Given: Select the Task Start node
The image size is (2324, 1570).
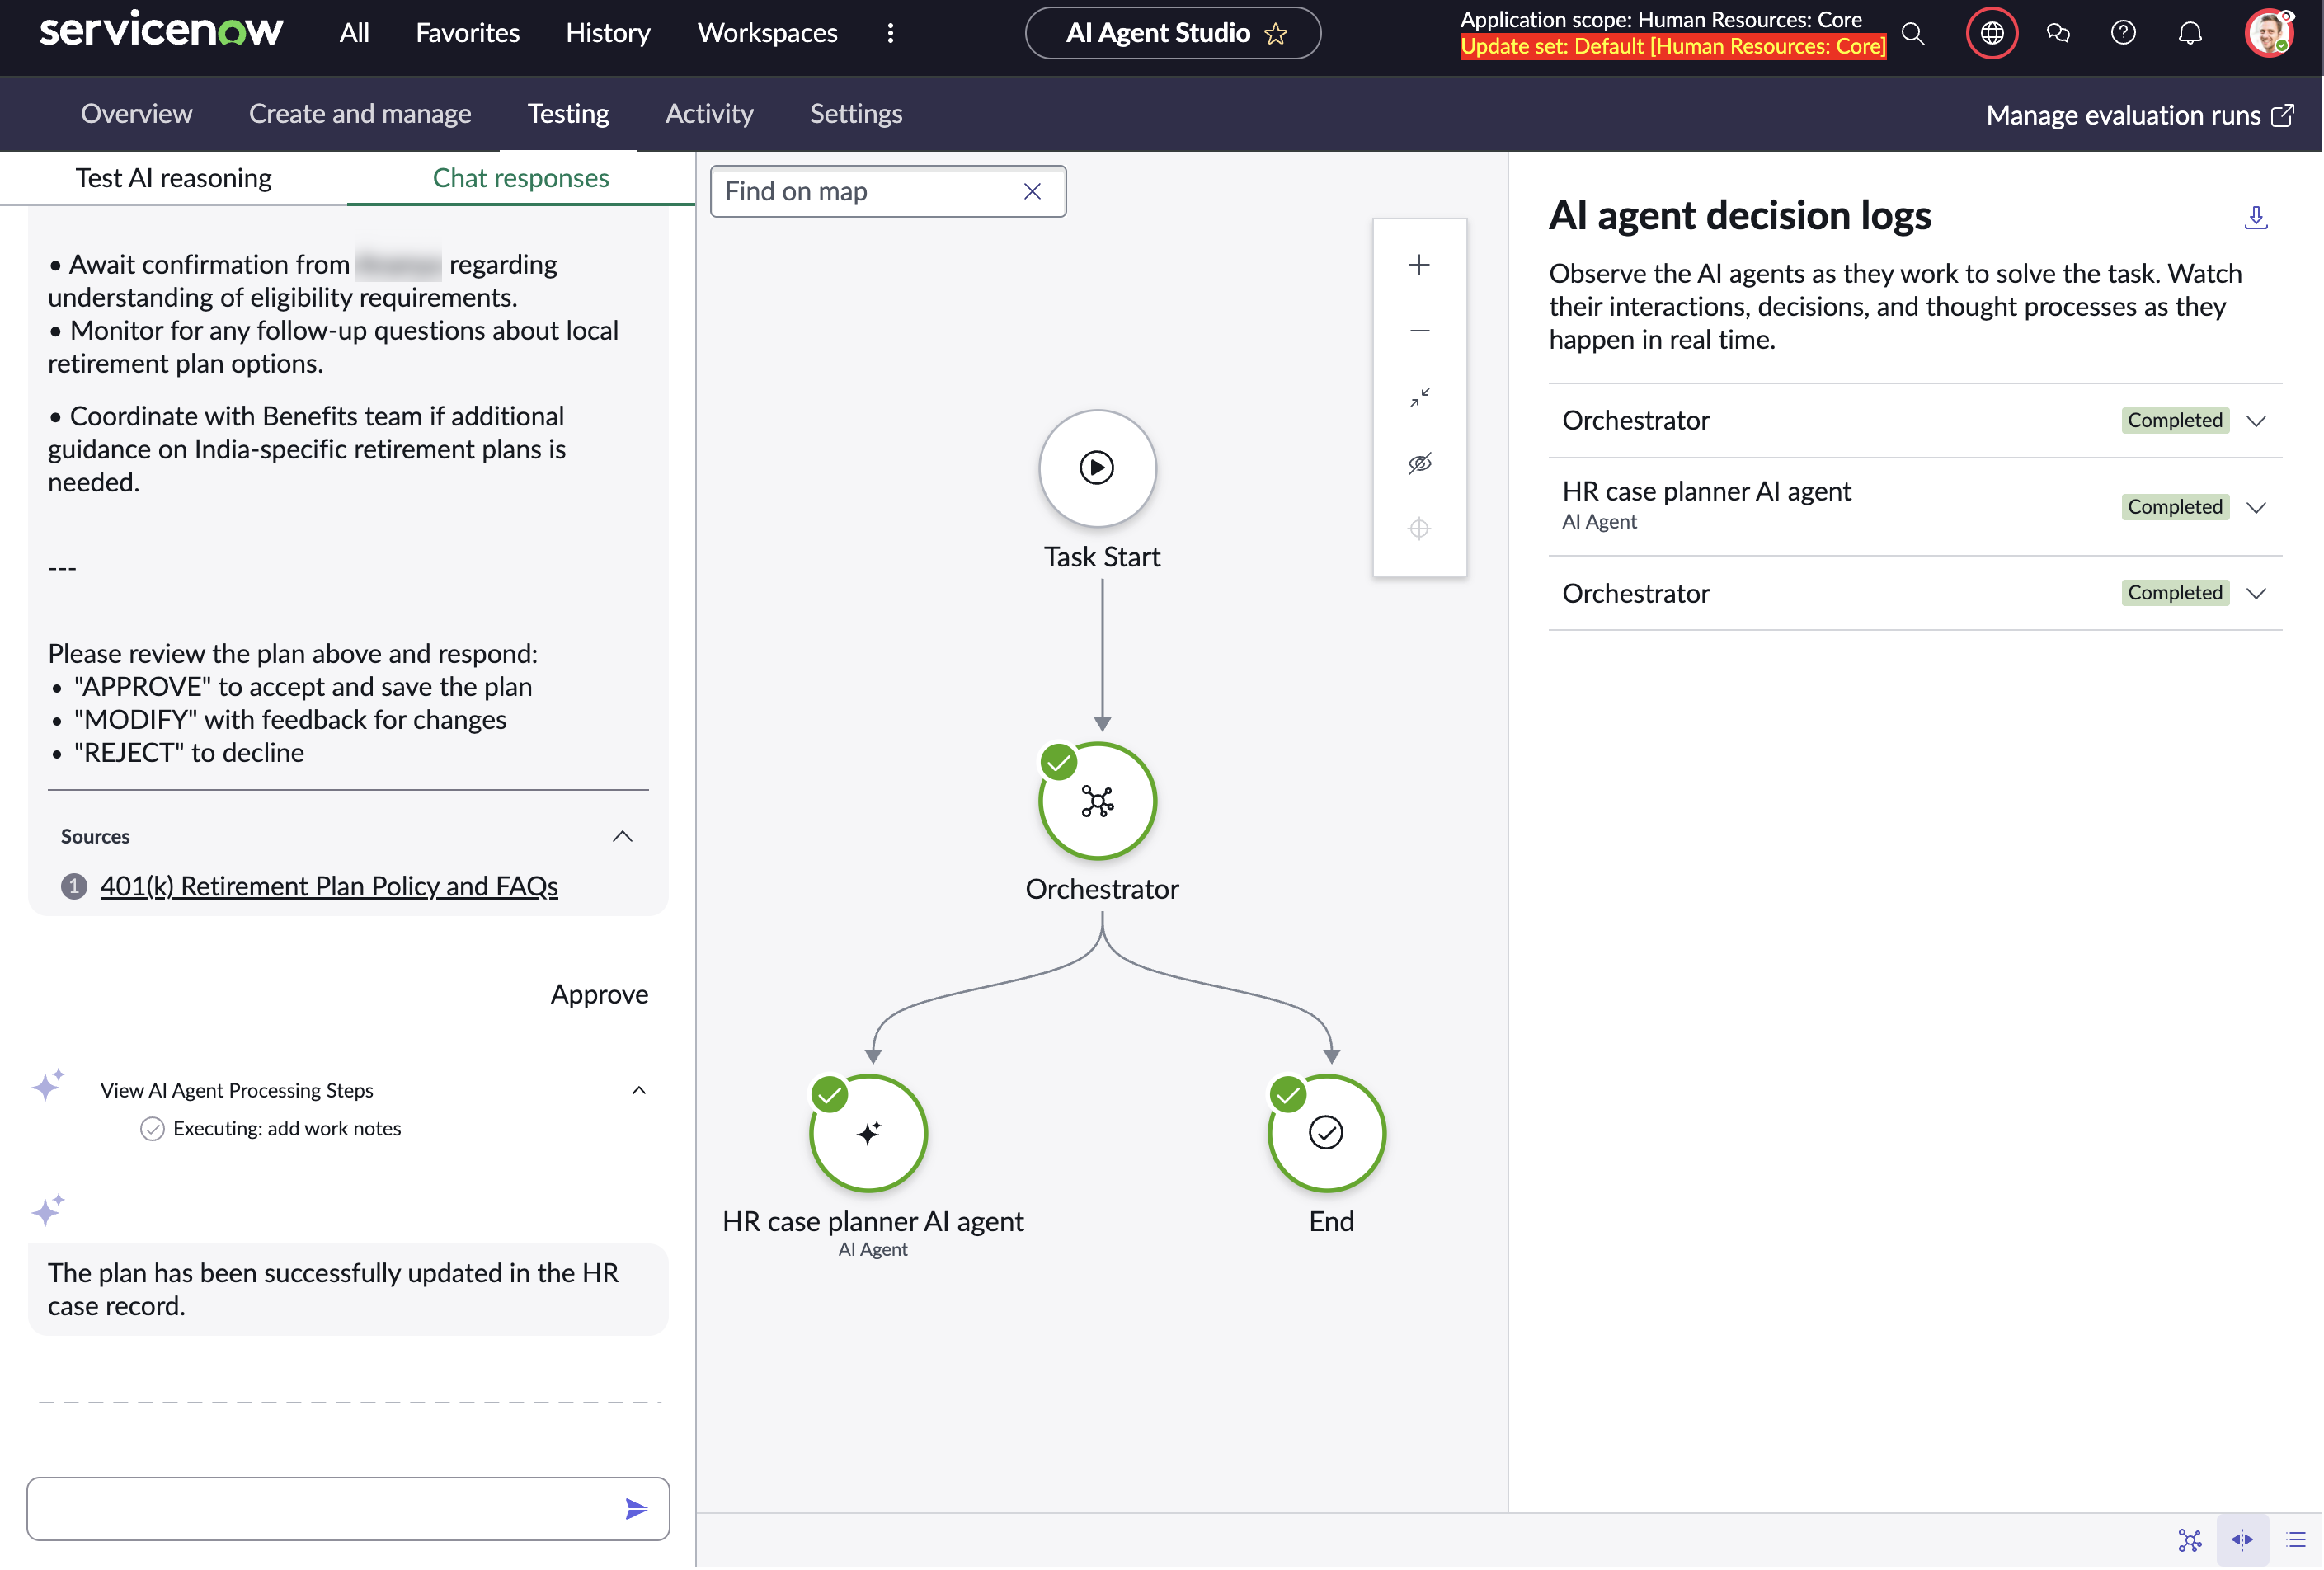Looking at the screenshot, I should [x=1097, y=468].
